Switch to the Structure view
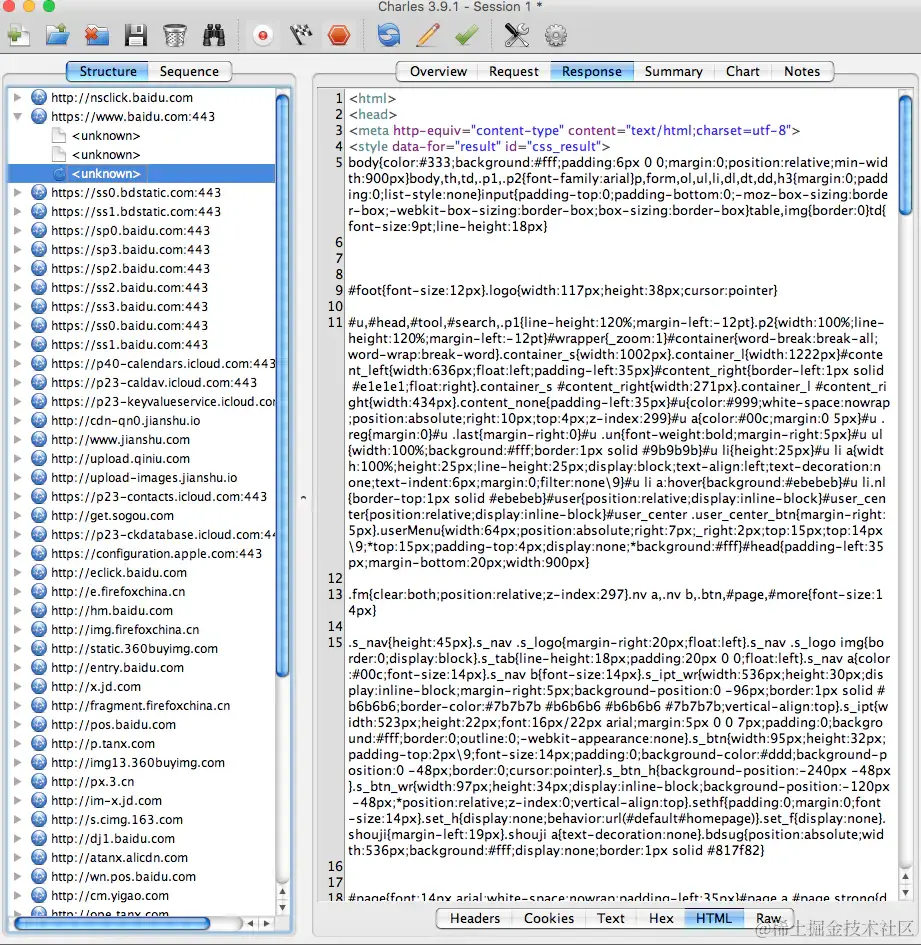 tap(108, 71)
